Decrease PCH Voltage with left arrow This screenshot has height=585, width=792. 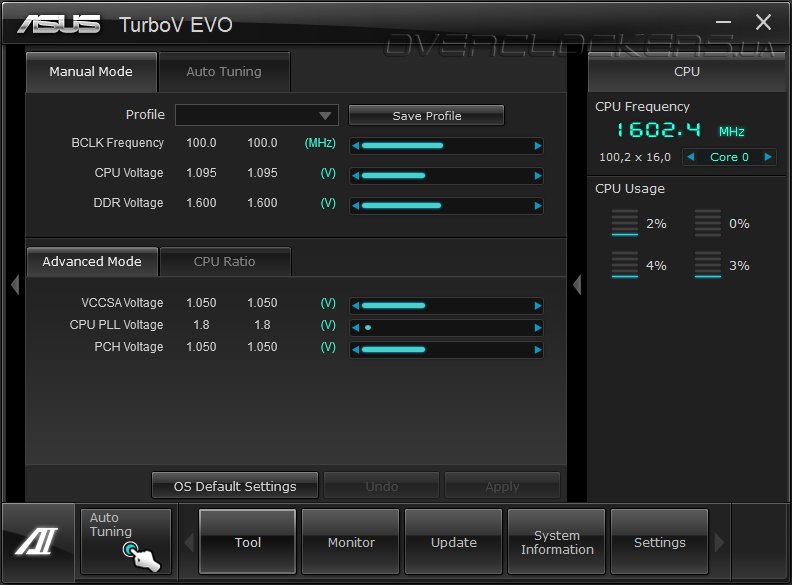pos(356,350)
